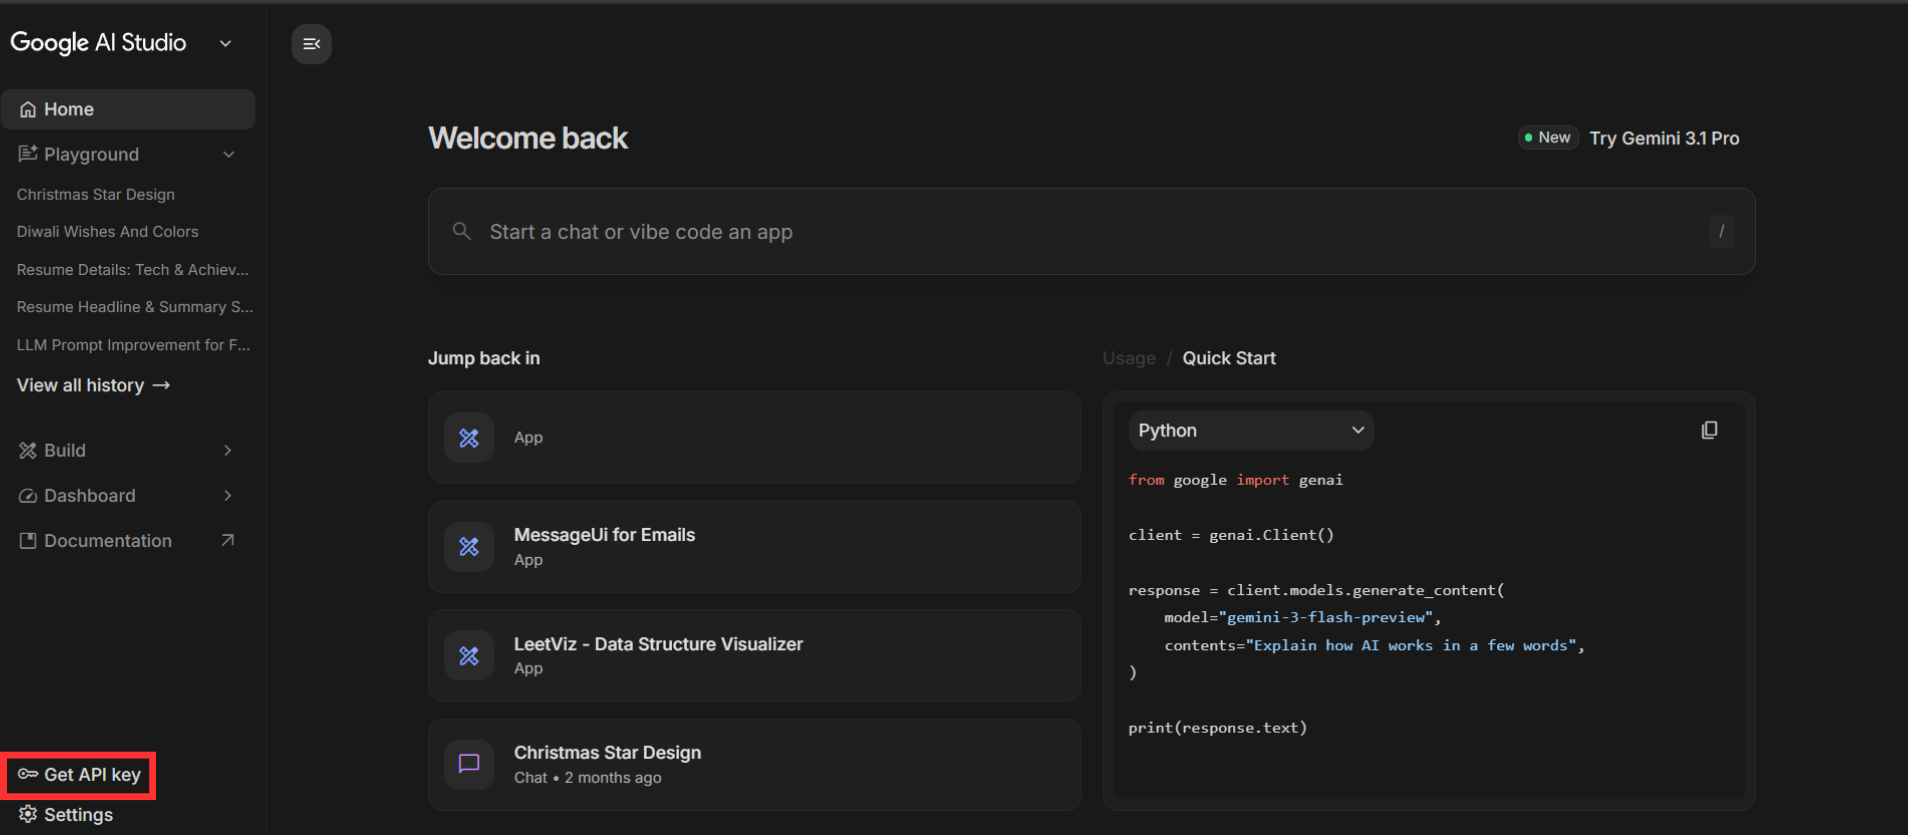This screenshot has height=835, width=1908.
Task: Open Christmas Star Design chat card
Action: coord(755,764)
